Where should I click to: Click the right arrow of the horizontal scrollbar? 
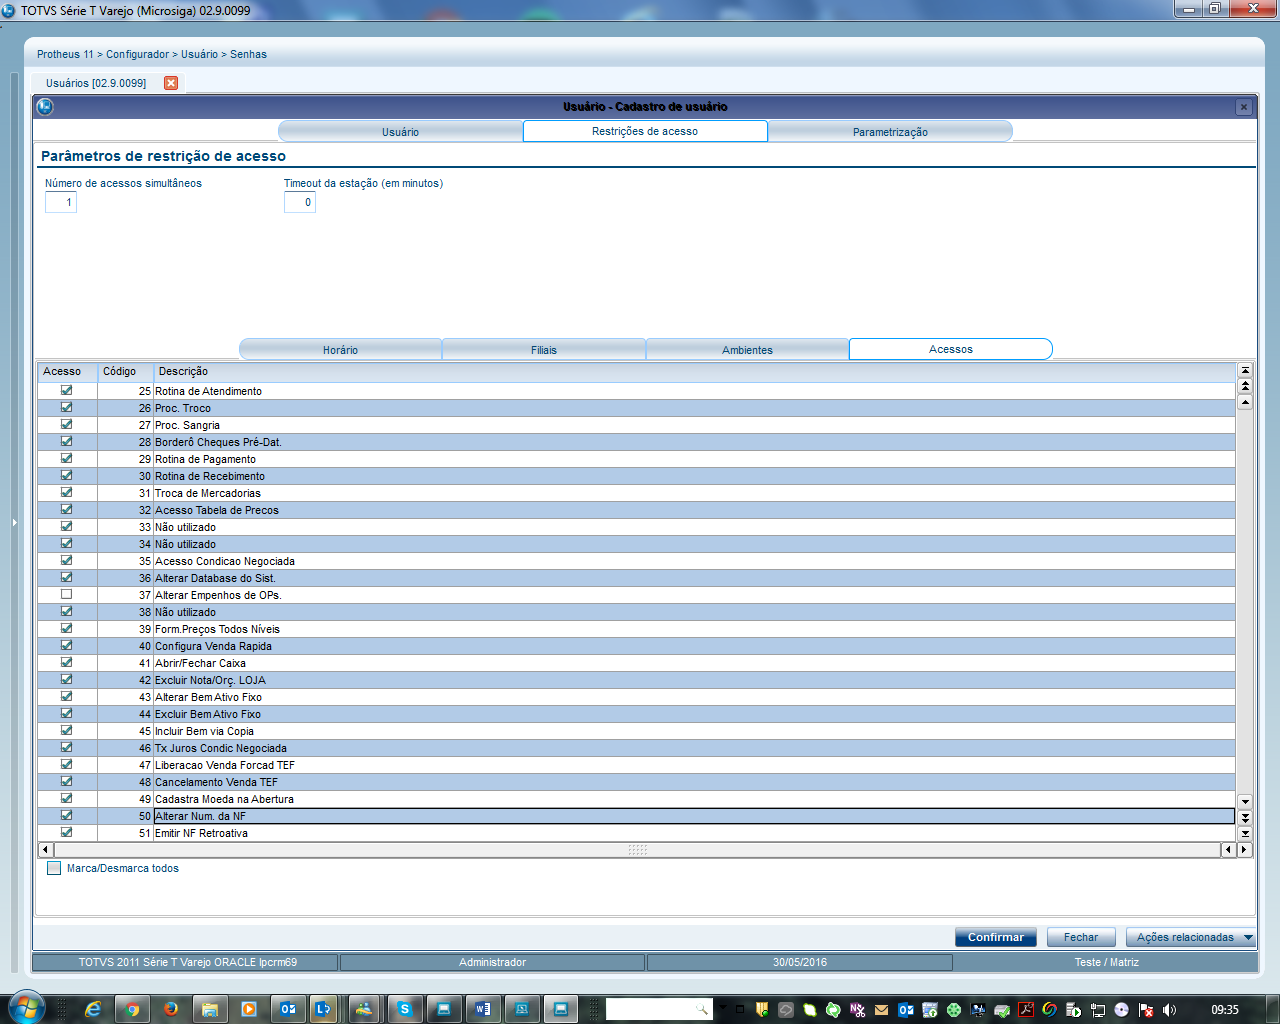[x=1244, y=850]
